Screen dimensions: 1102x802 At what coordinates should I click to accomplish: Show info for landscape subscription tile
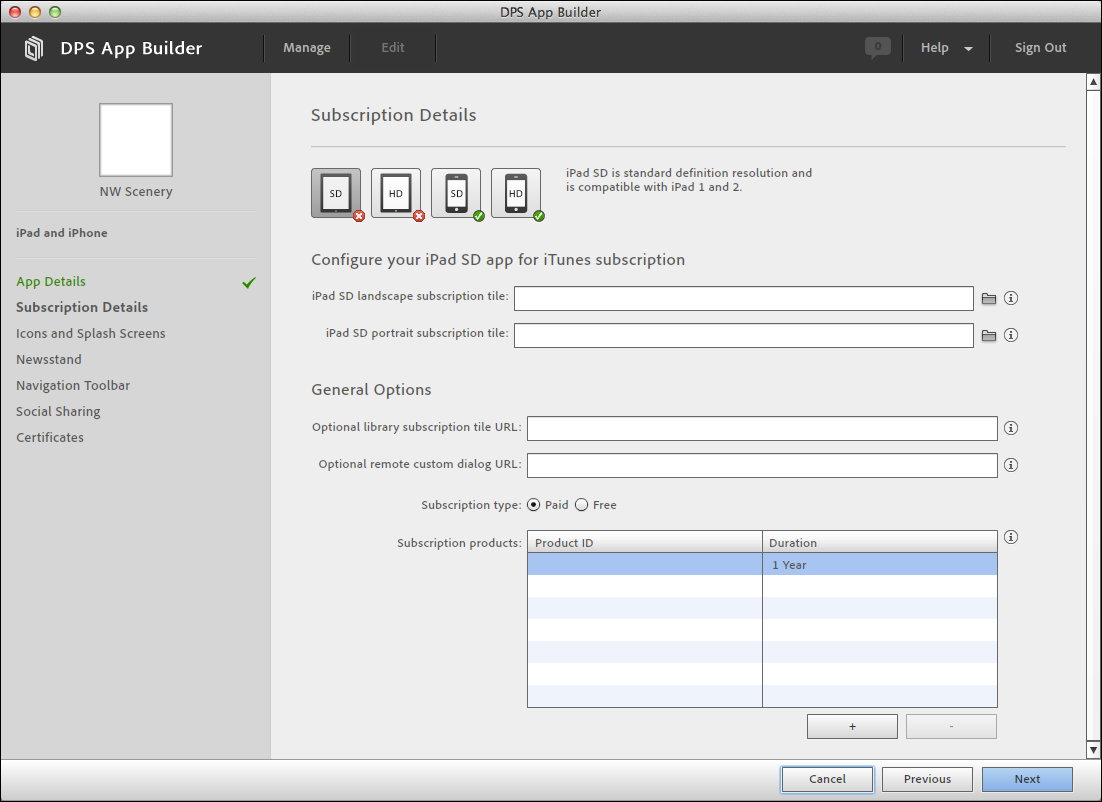(1011, 298)
